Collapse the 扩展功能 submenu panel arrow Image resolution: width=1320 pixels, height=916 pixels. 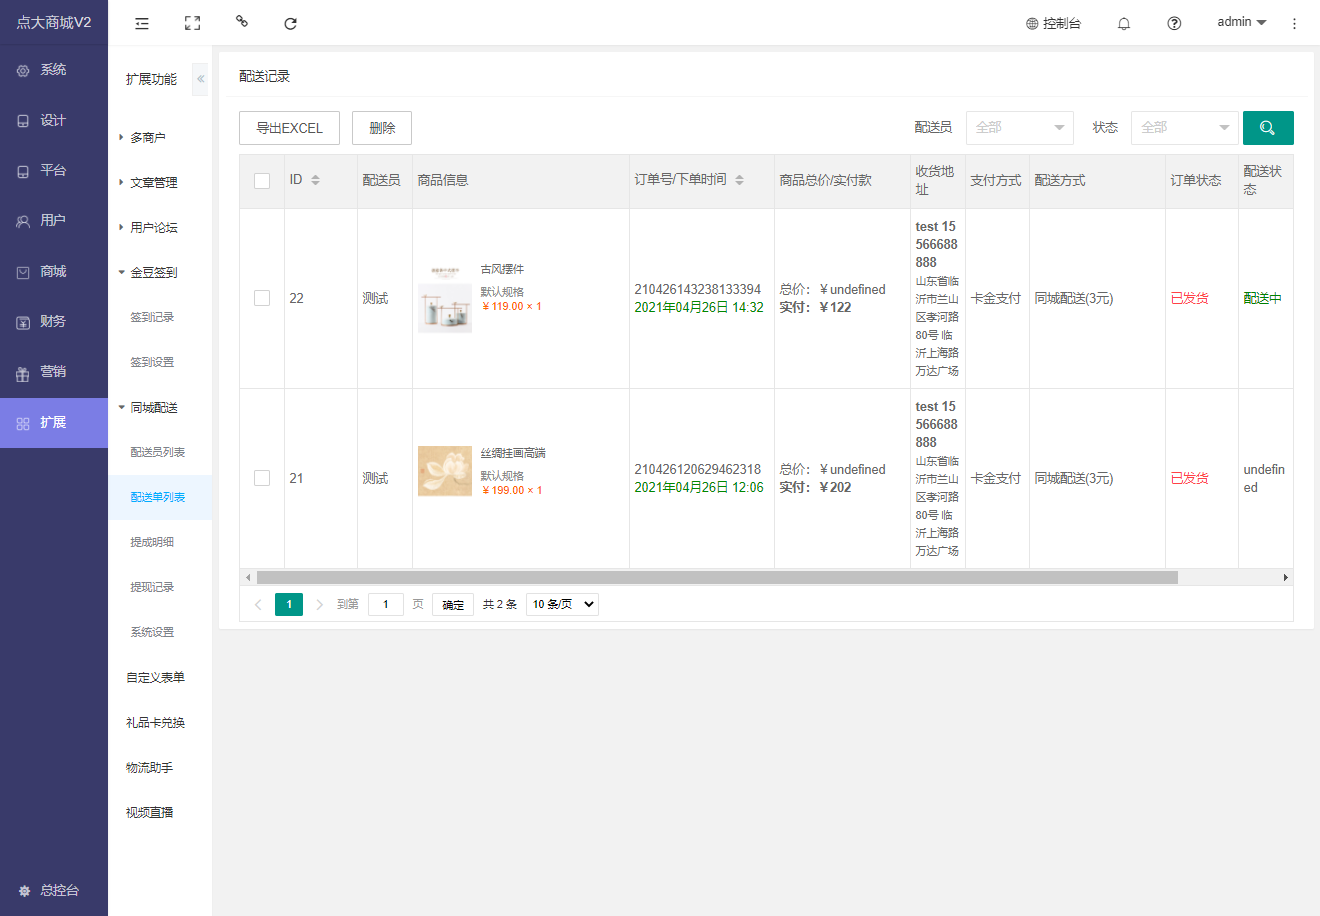(200, 79)
